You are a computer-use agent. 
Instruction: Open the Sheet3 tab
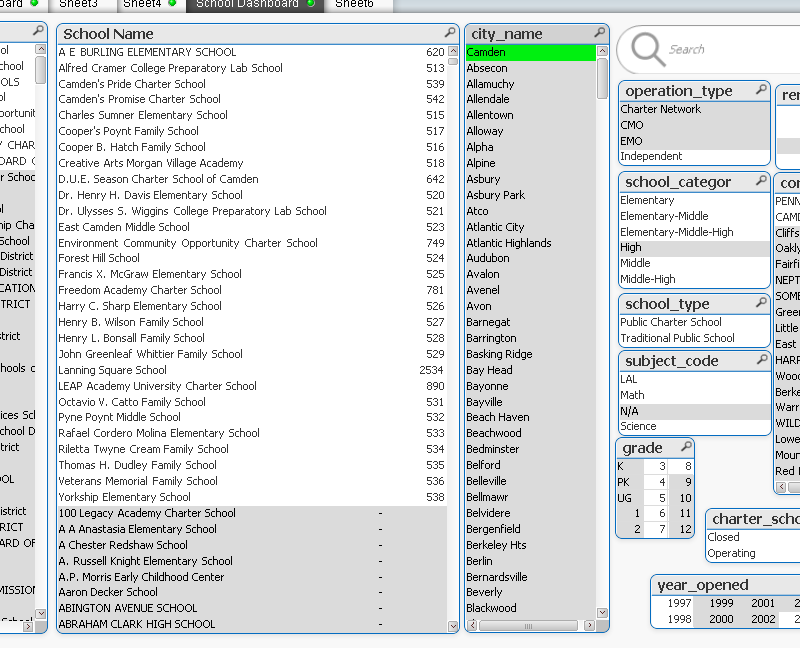point(78,4)
